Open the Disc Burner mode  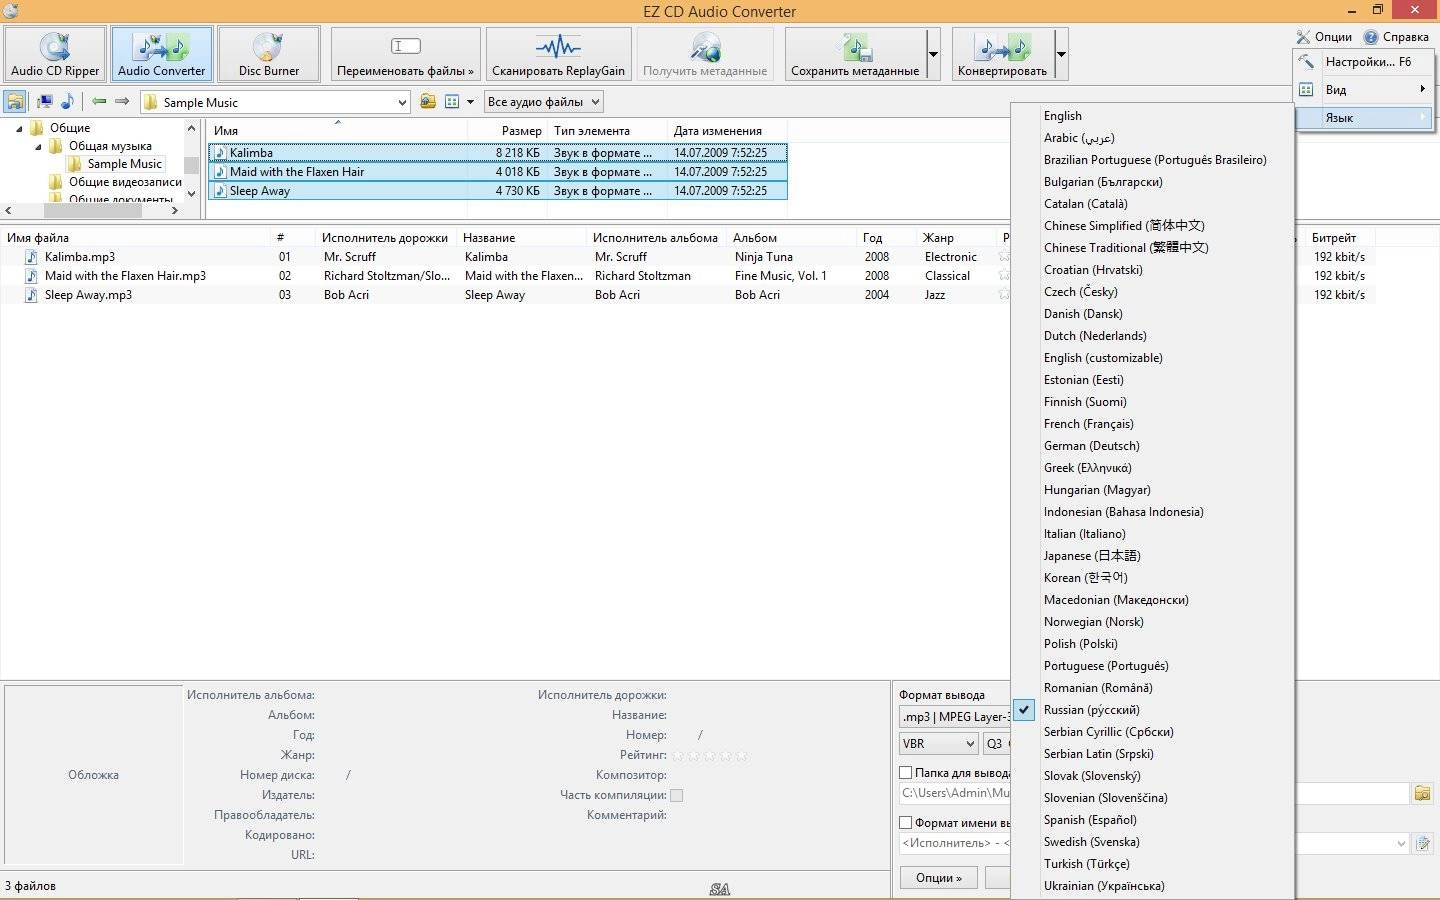[x=268, y=54]
